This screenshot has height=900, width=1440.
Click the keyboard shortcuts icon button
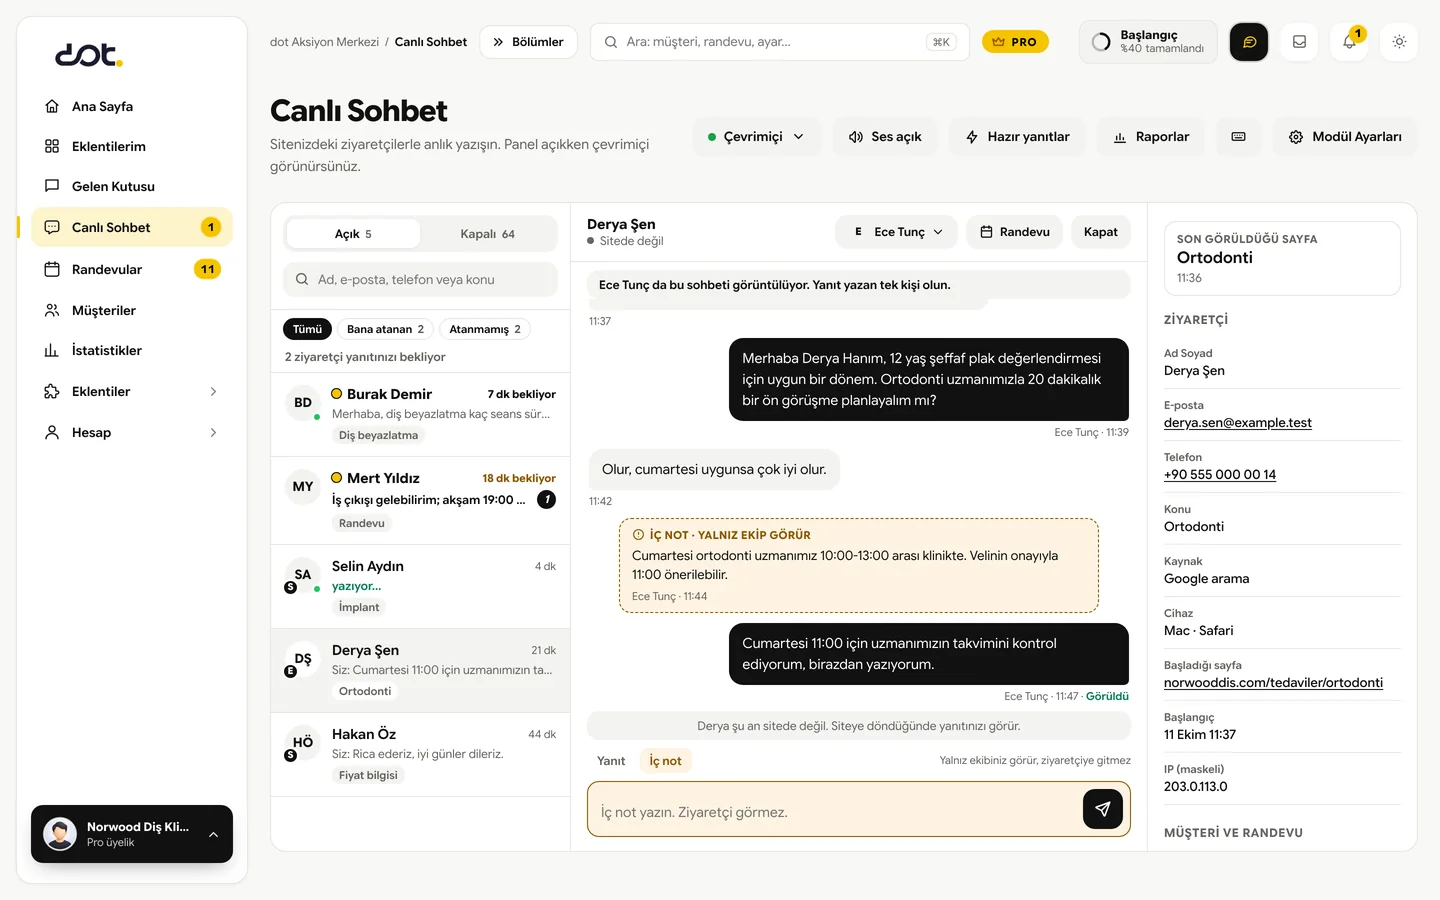coord(1238,137)
